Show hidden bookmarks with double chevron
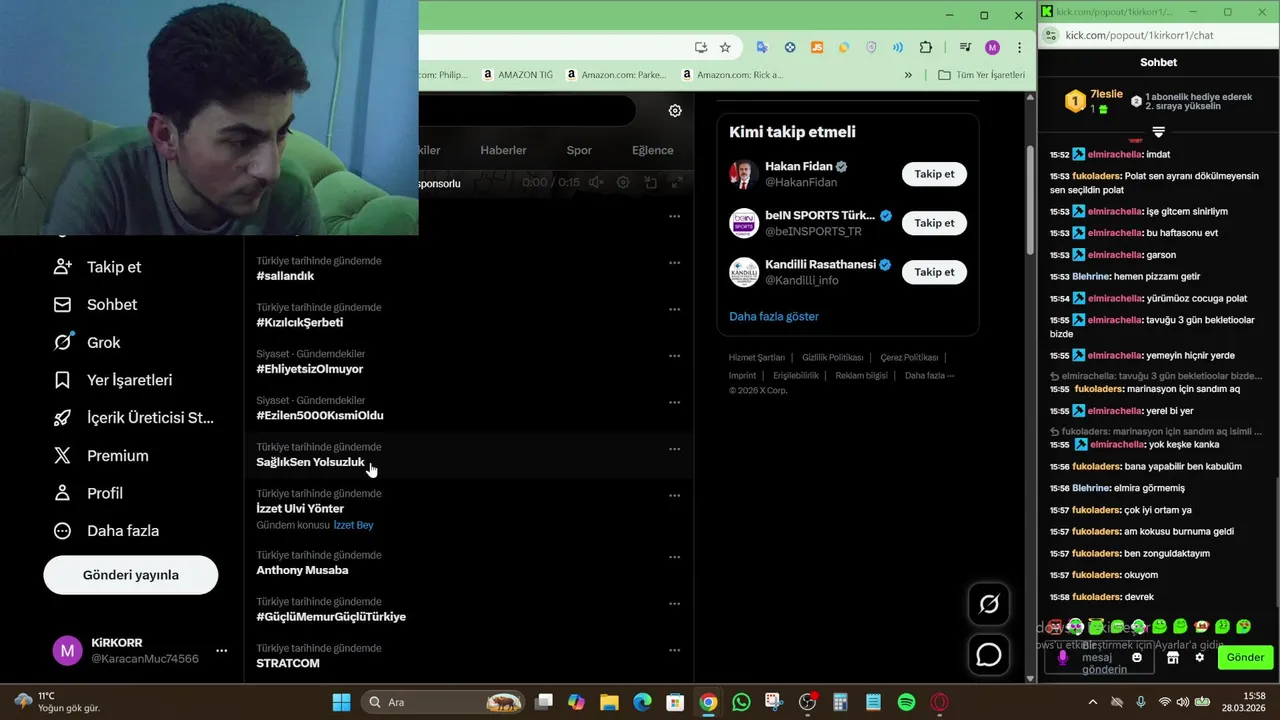 click(908, 75)
